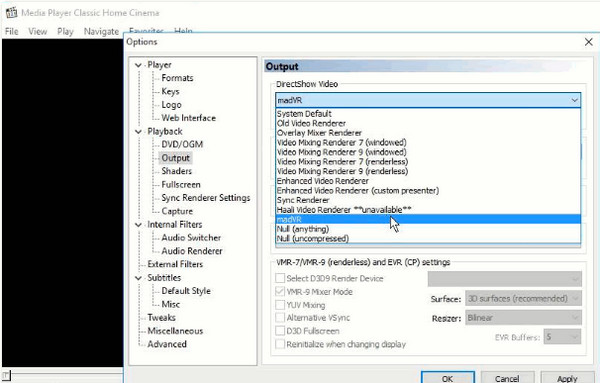This screenshot has width=600, height=383.
Task: Confirm settings with the OK button
Action: (447, 378)
